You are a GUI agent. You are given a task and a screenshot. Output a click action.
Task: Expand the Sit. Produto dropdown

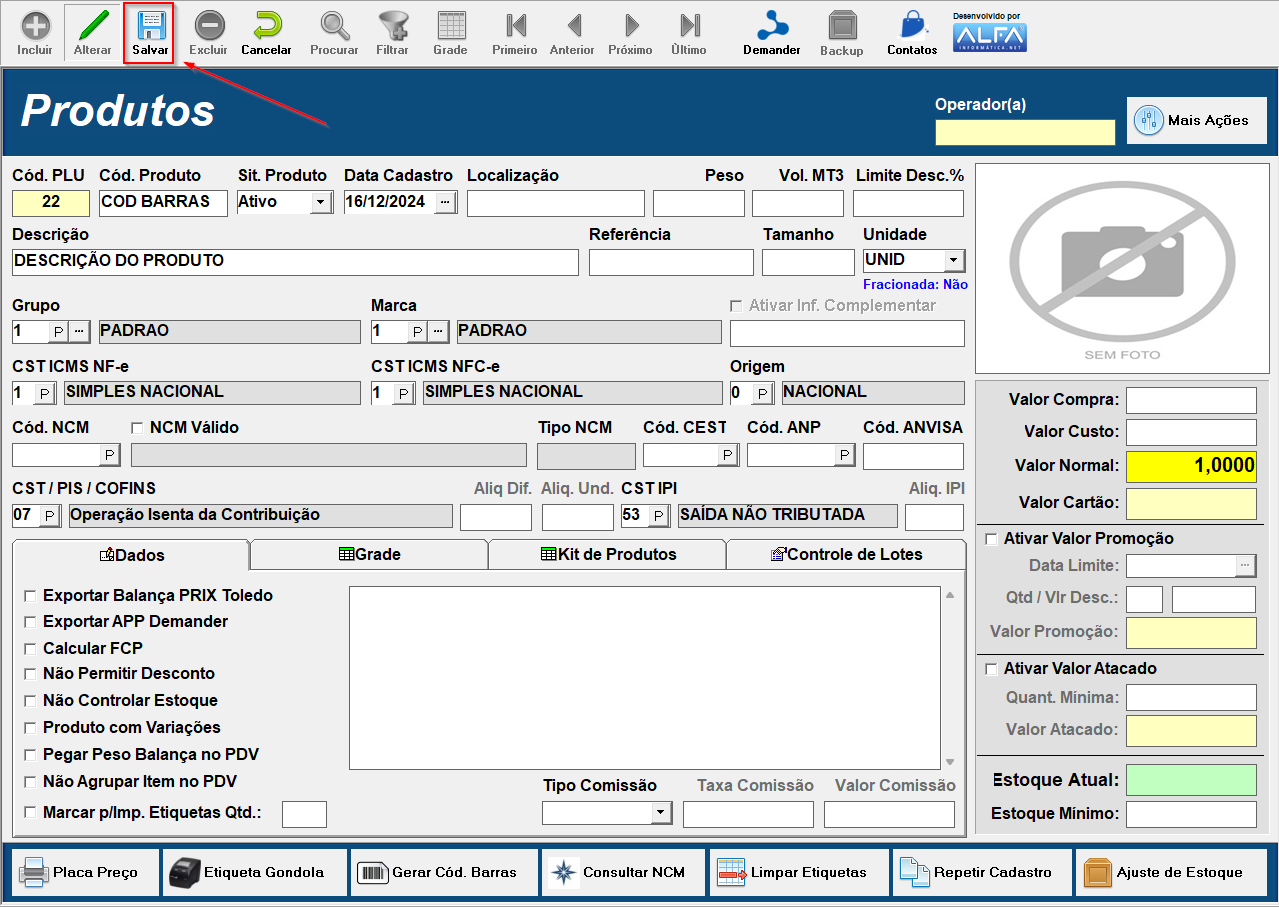[320, 202]
